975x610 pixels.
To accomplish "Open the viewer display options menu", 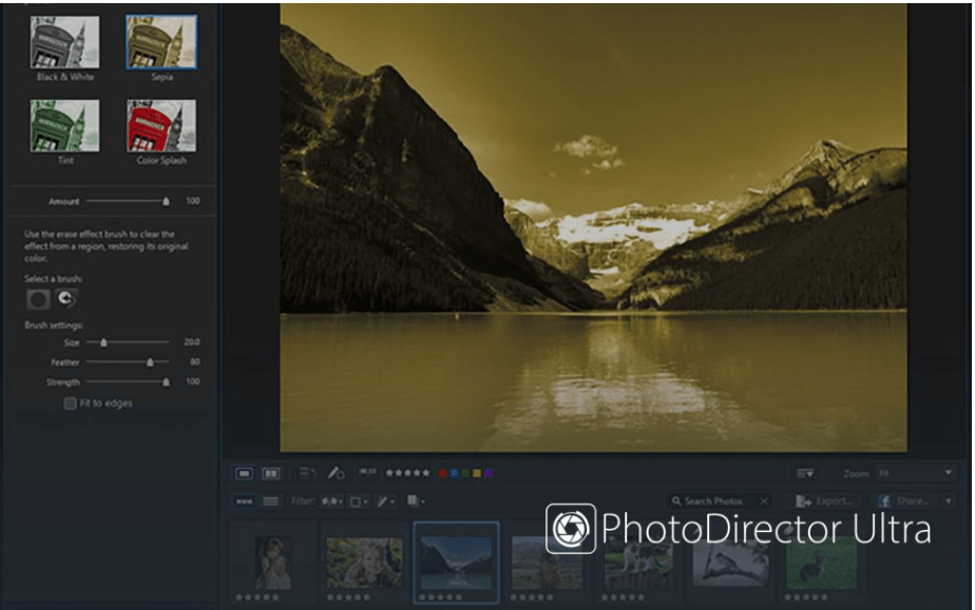I will [x=803, y=472].
